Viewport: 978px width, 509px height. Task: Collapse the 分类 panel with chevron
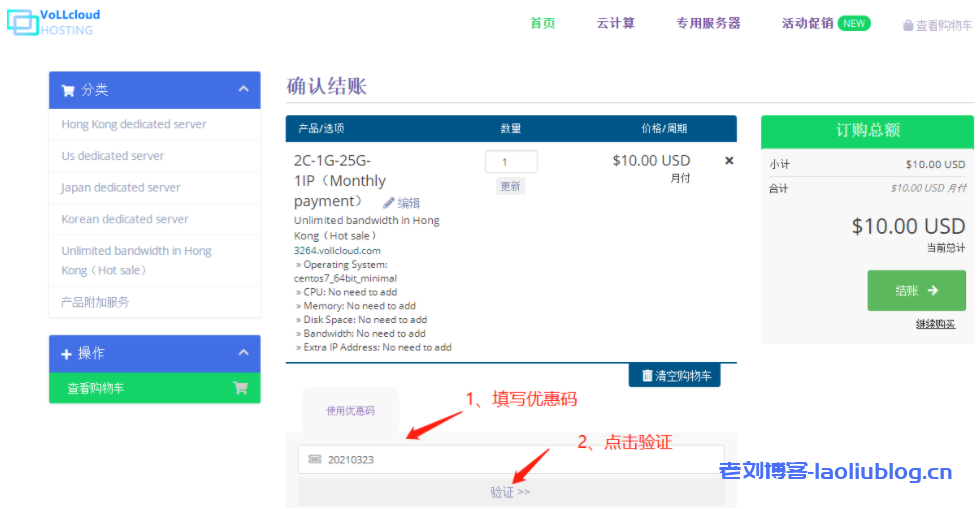point(243,90)
